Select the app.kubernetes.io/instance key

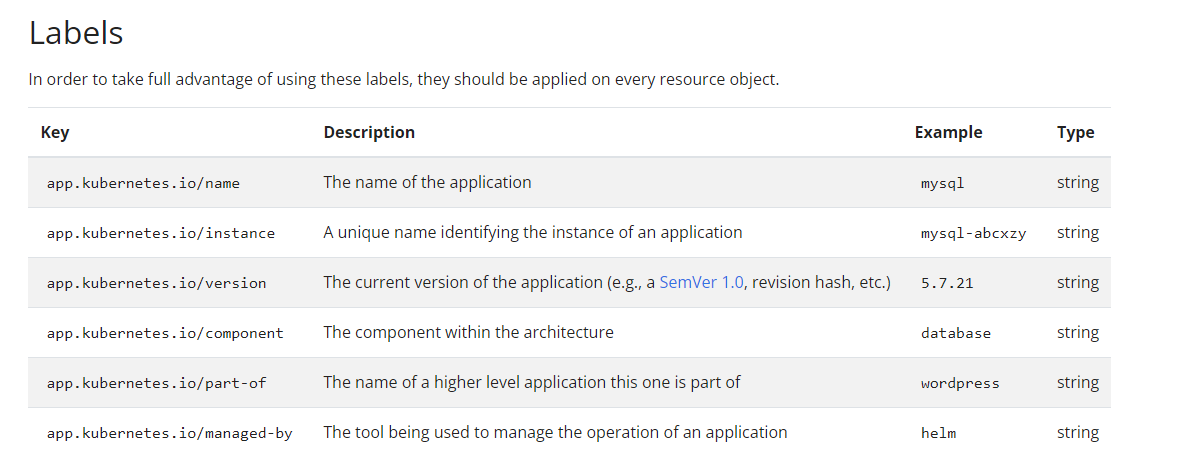click(x=160, y=234)
